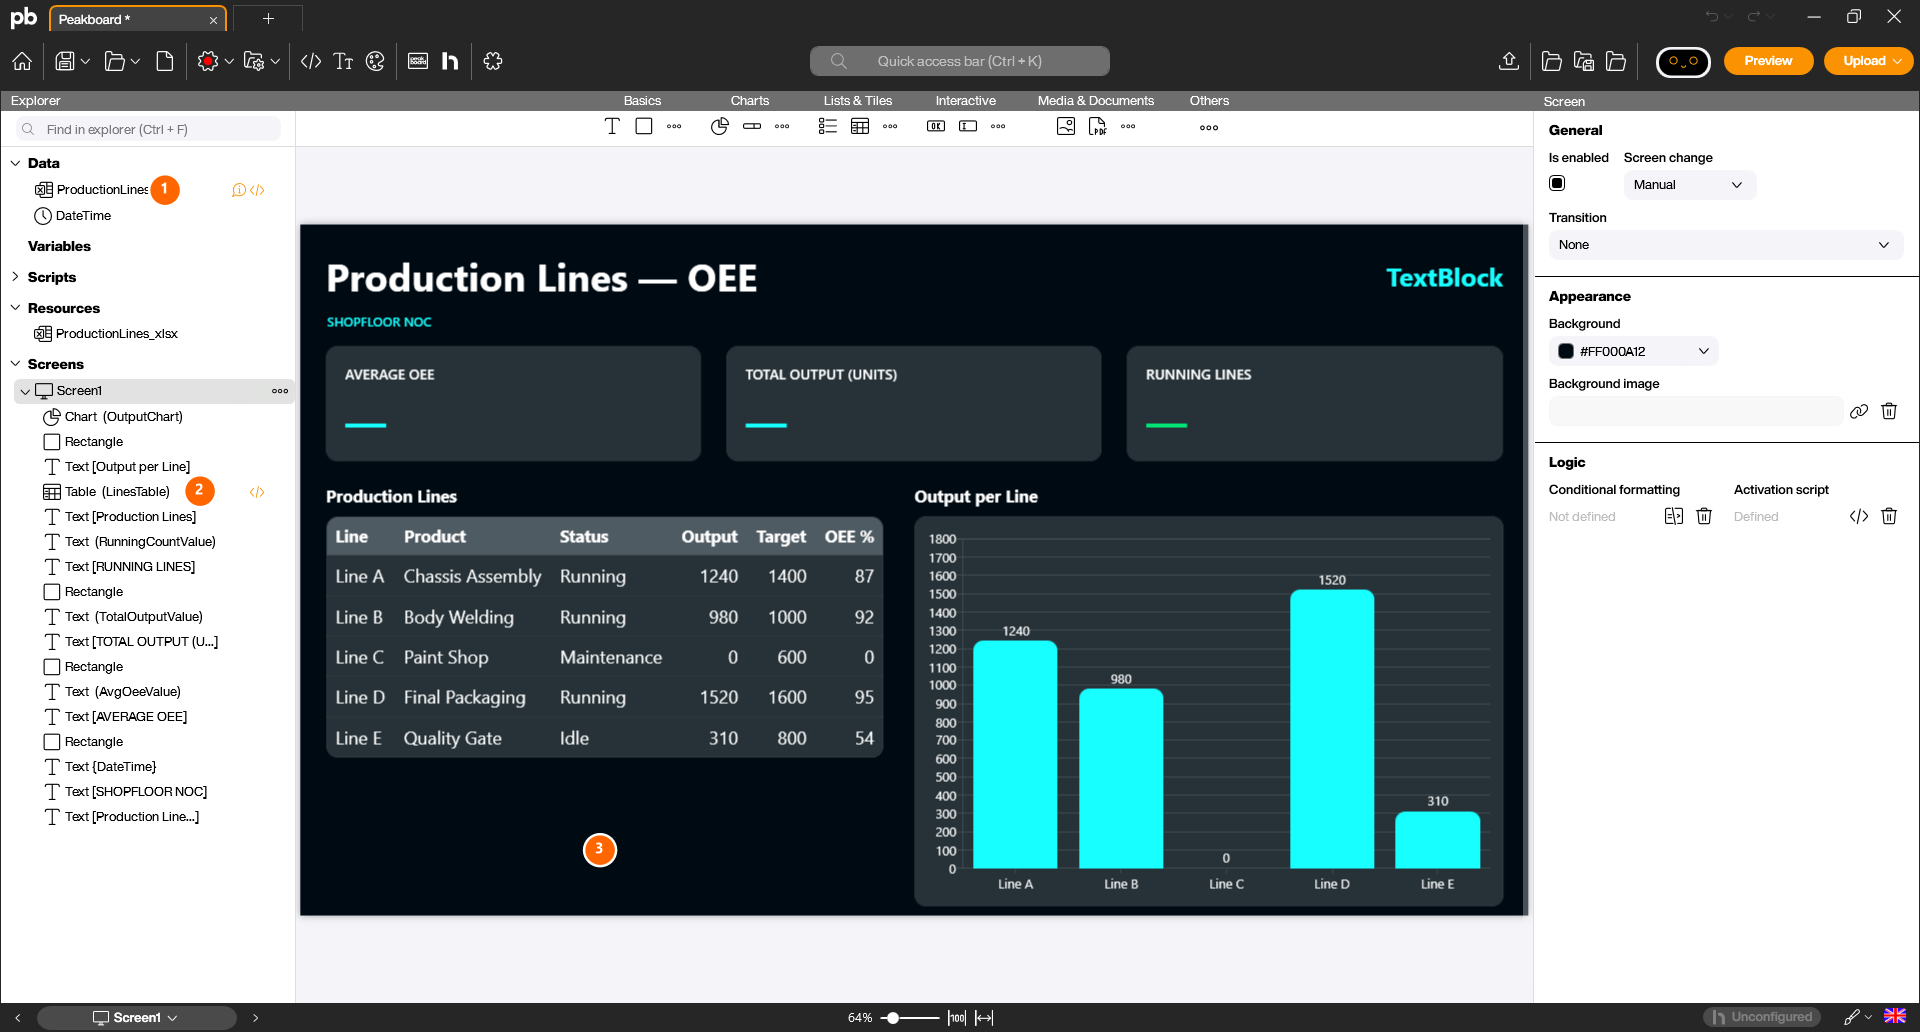Collapse the Screens section
Image resolution: width=1920 pixels, height=1032 pixels.
pyautogui.click(x=15, y=364)
